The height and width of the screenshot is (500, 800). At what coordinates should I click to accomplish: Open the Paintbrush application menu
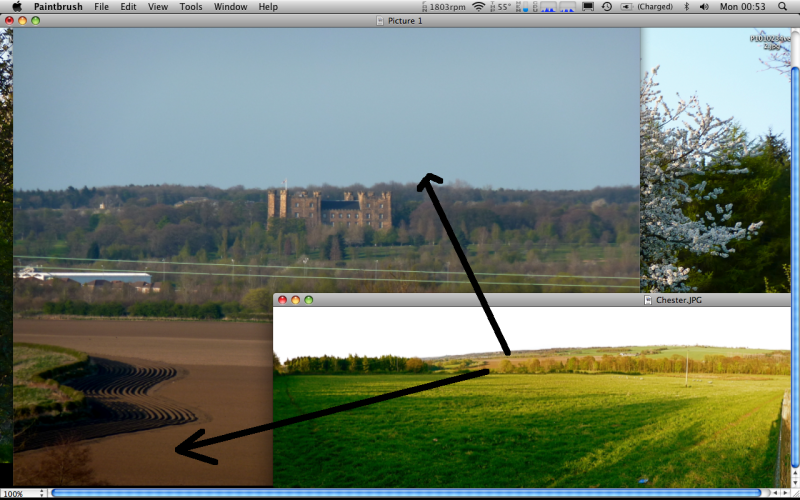tap(58, 7)
